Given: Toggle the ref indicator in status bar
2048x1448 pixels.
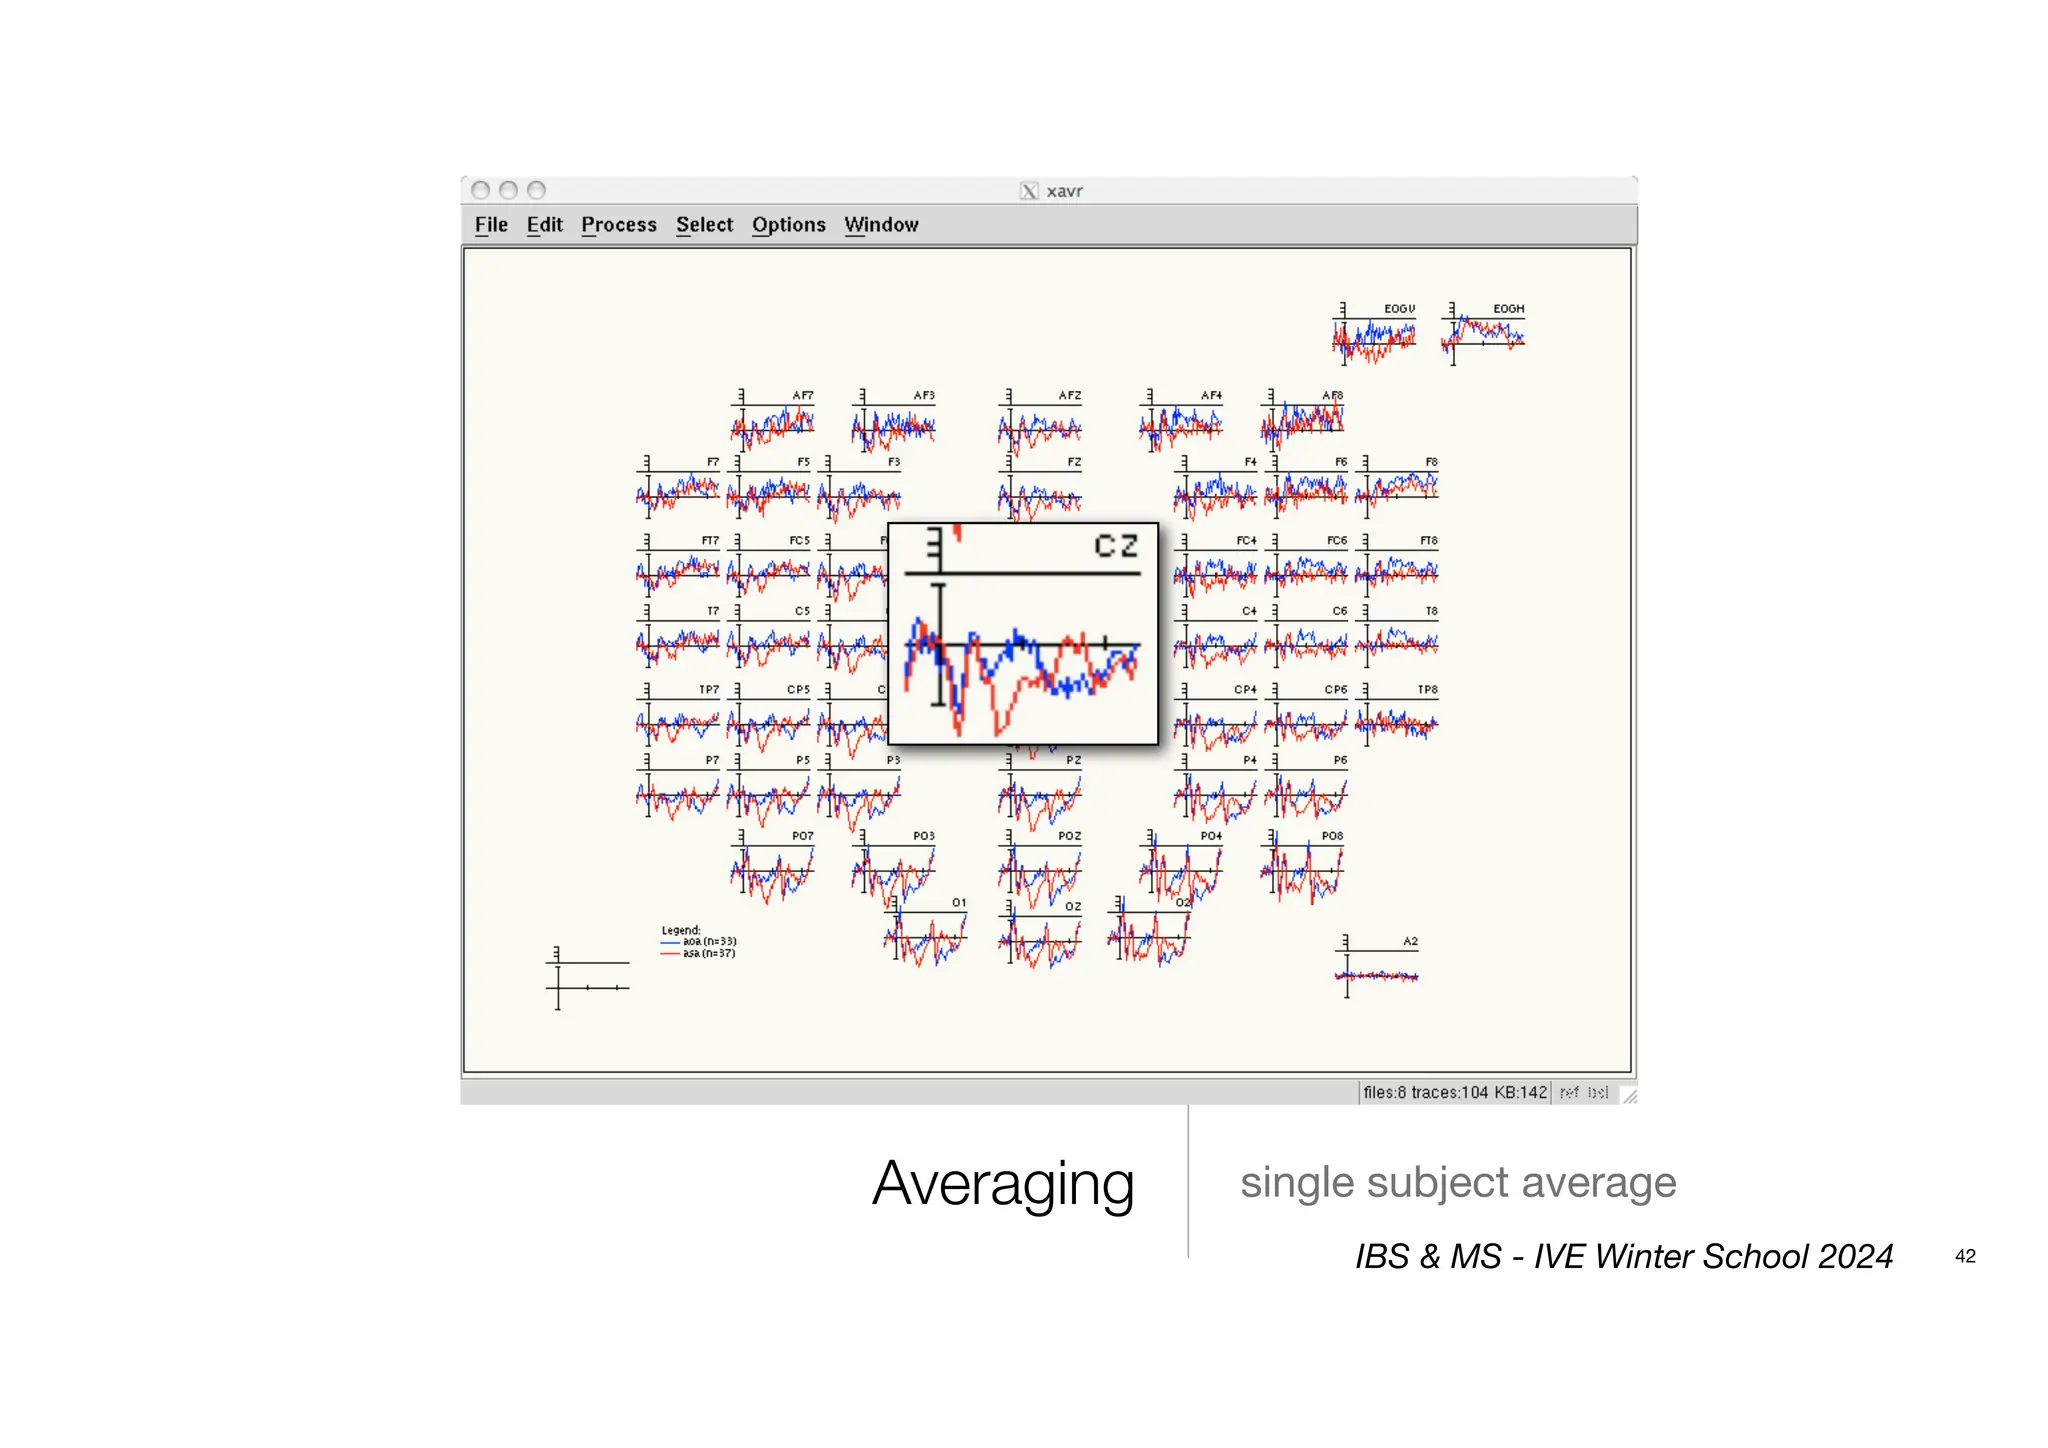Looking at the screenshot, I should (x=1569, y=1093).
